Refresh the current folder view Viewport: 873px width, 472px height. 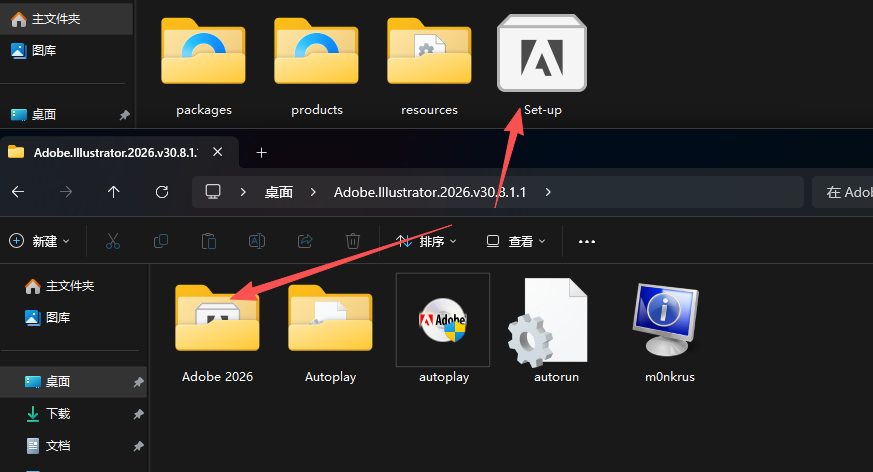click(161, 192)
